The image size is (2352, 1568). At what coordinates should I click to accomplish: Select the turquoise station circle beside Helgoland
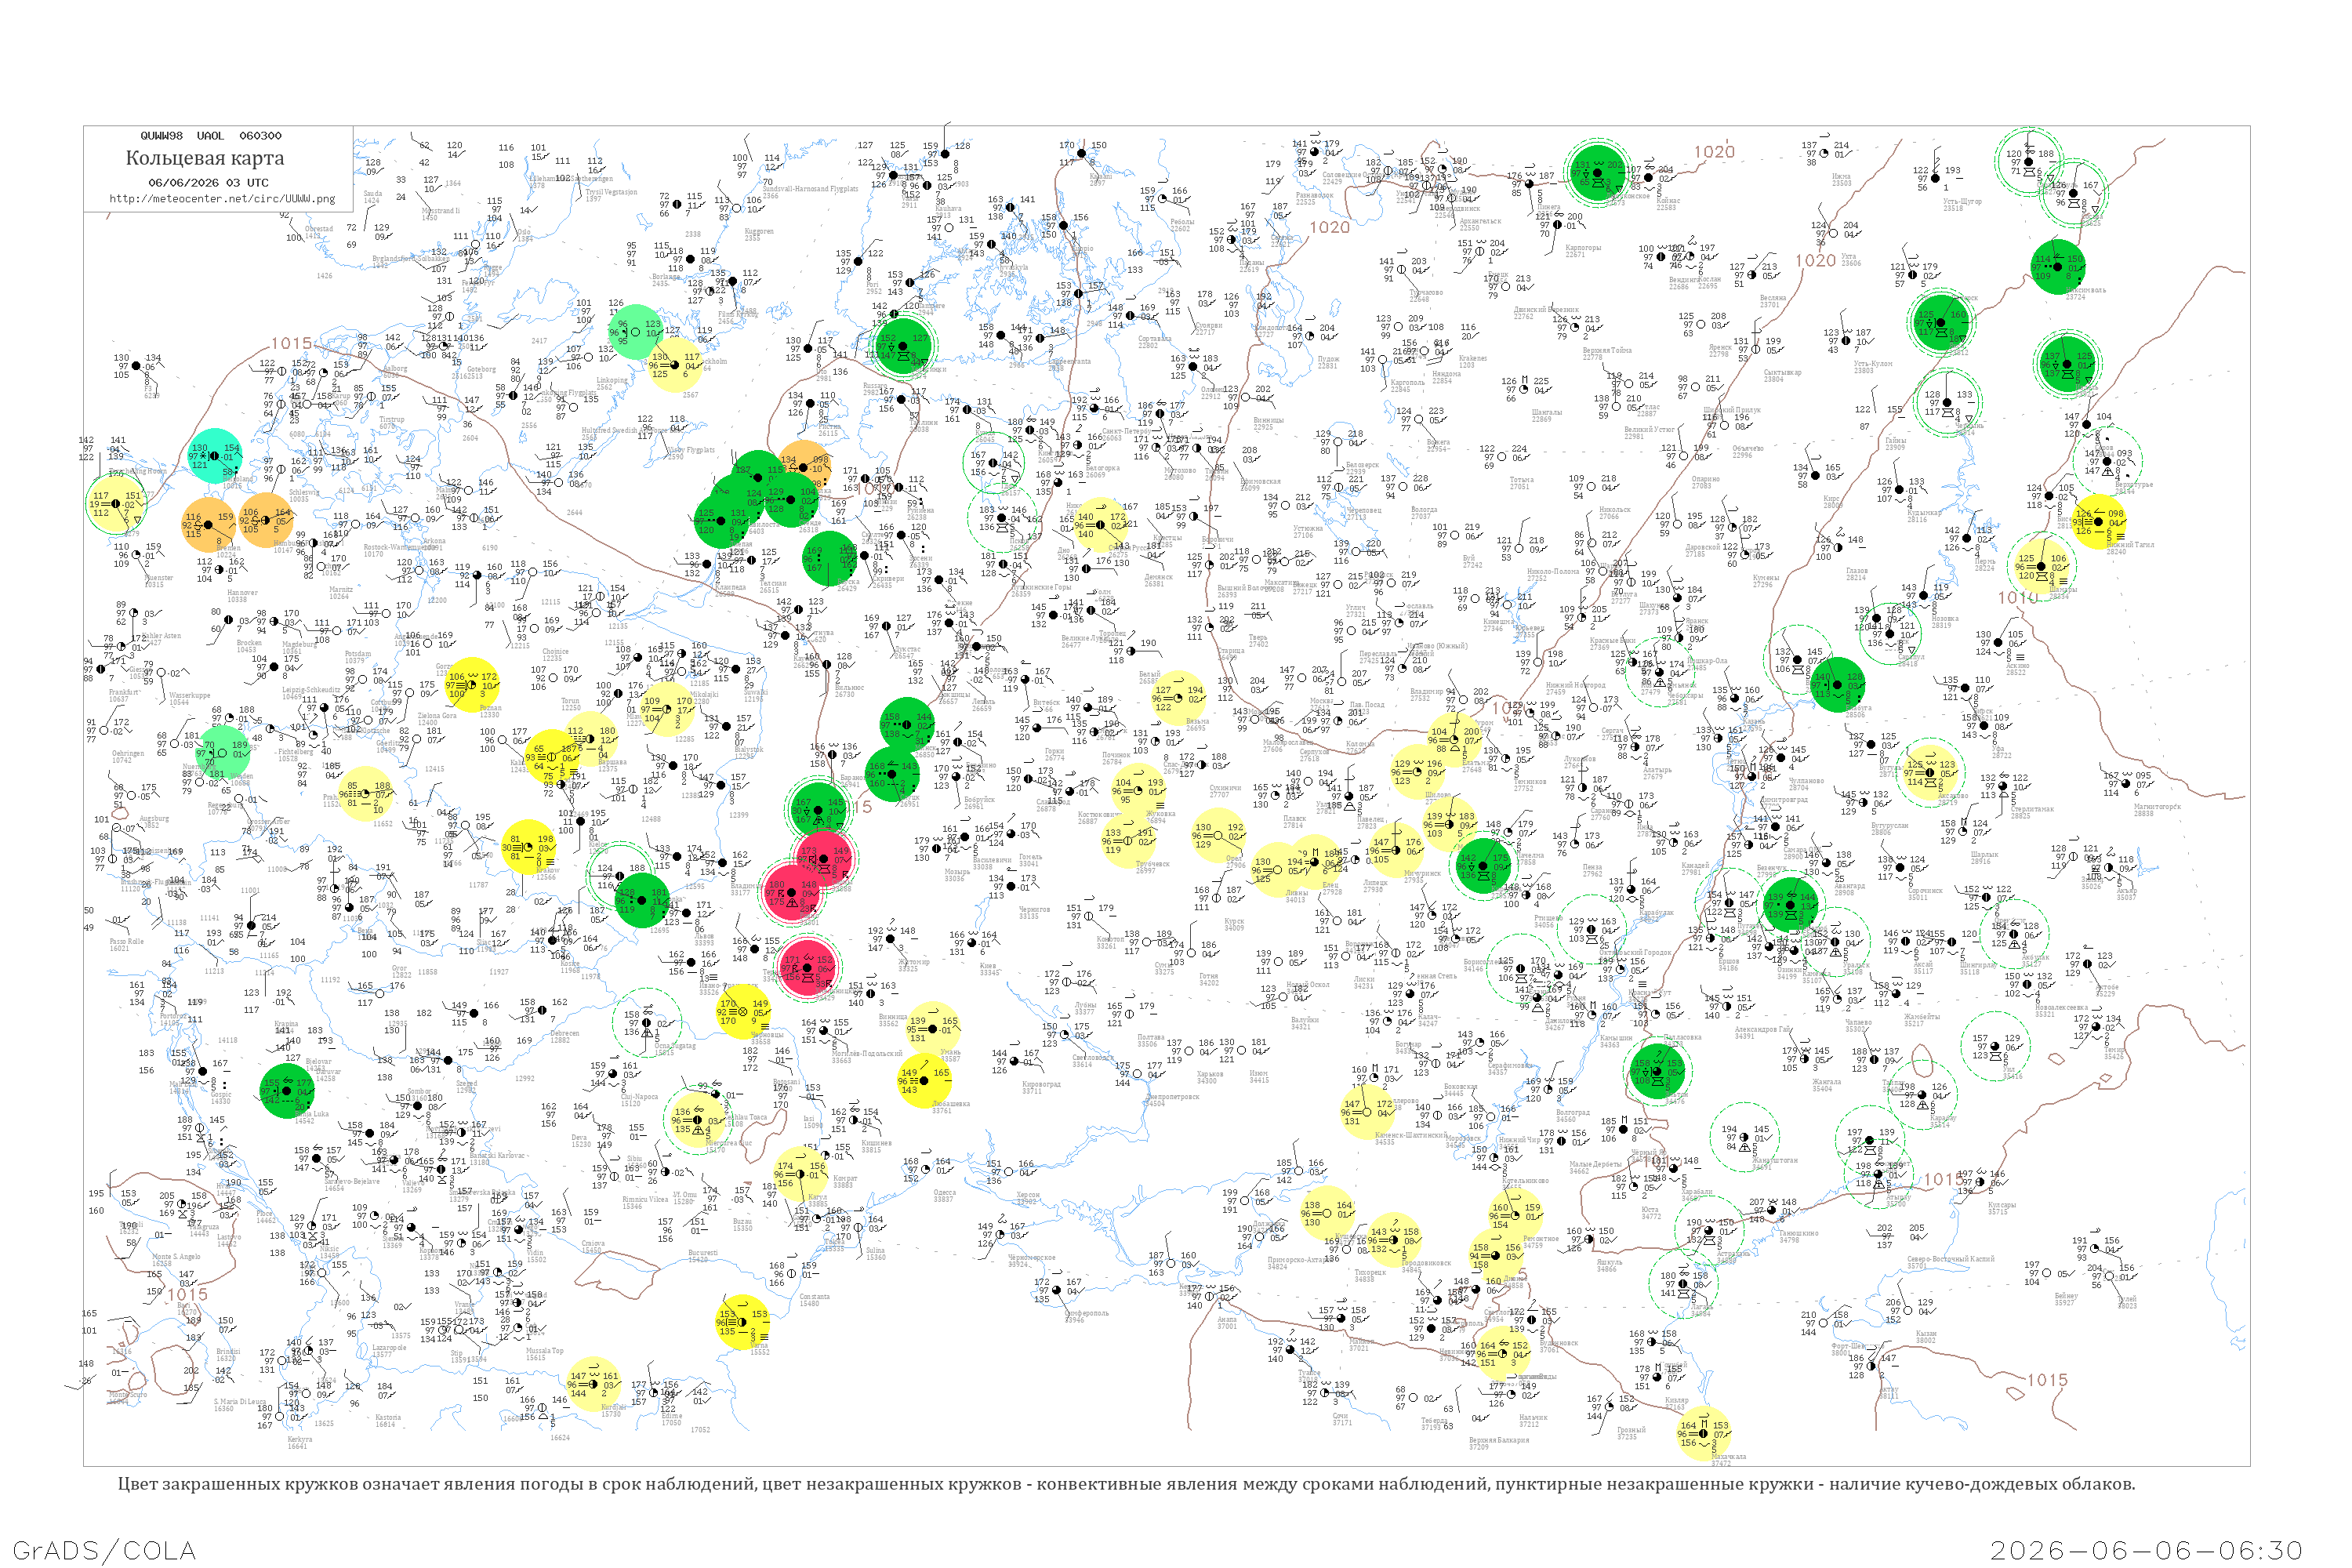tap(214, 456)
